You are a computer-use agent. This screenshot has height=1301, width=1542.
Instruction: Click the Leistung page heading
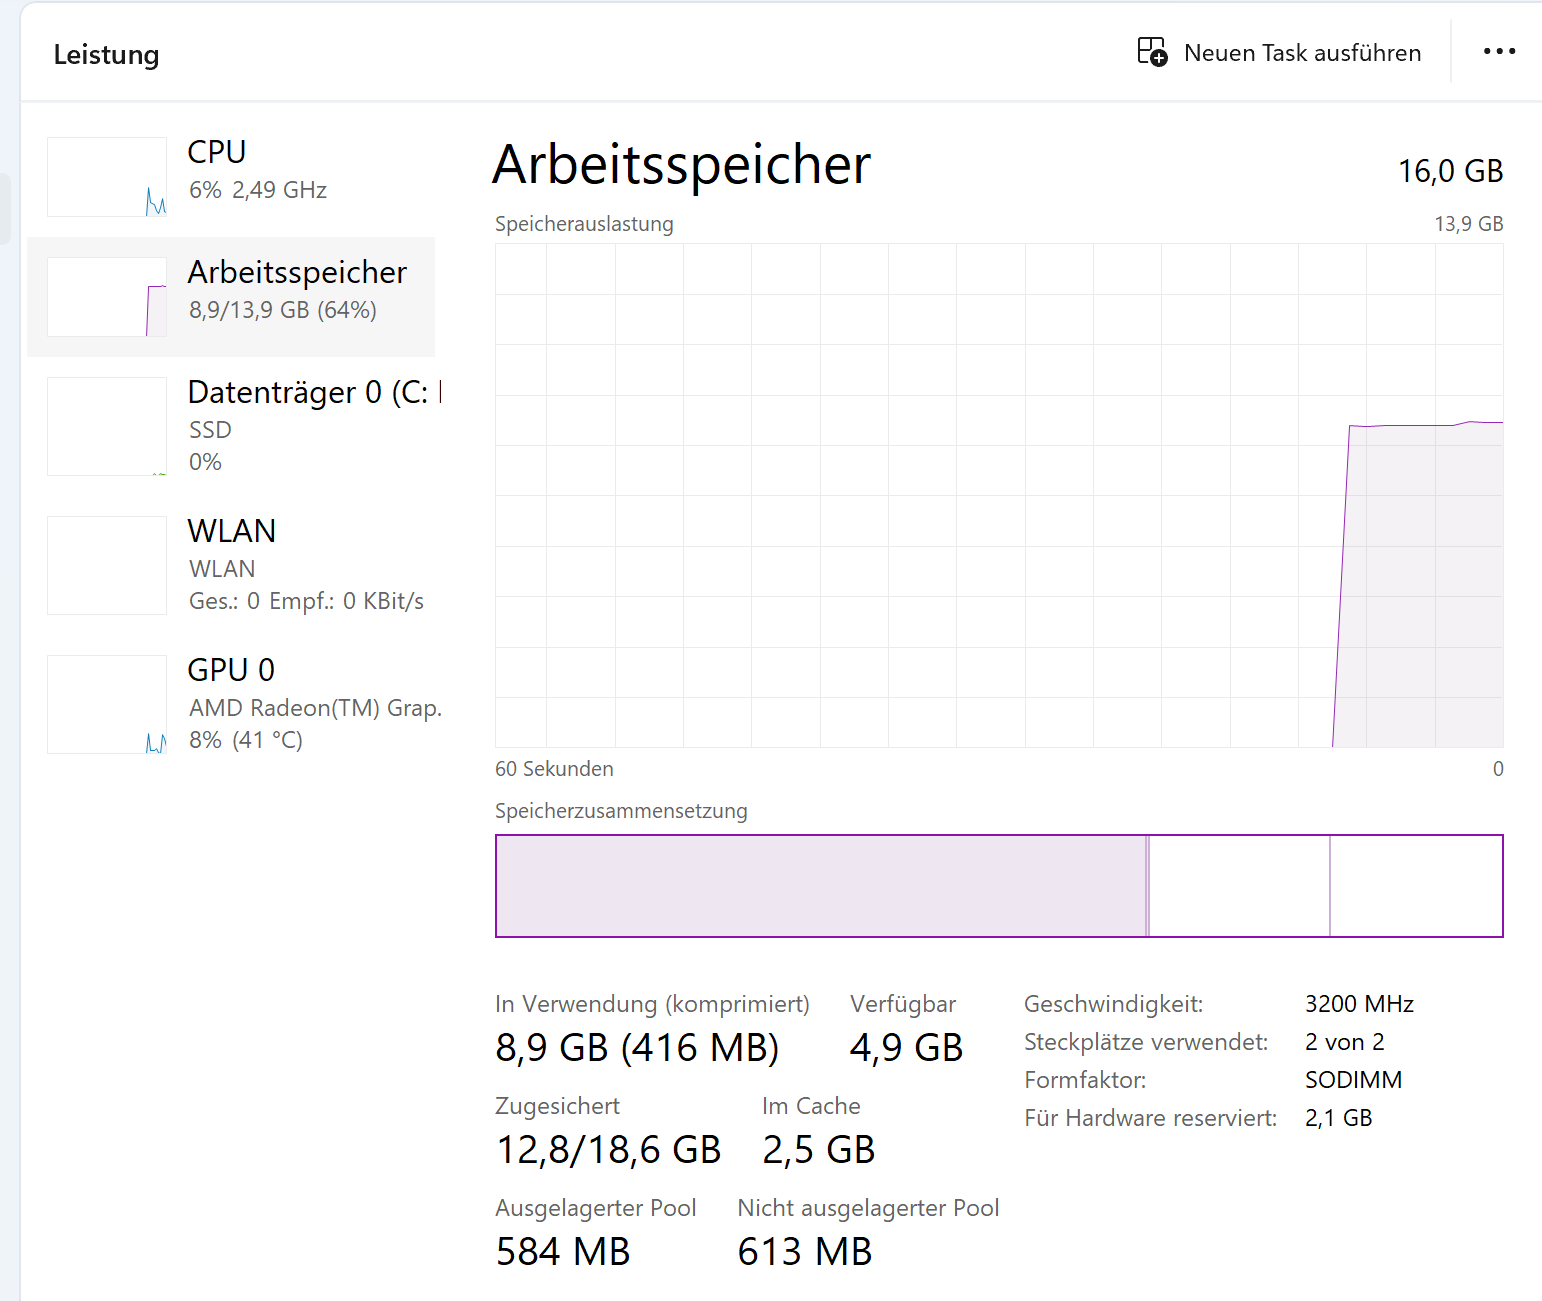pyautogui.click(x=106, y=55)
